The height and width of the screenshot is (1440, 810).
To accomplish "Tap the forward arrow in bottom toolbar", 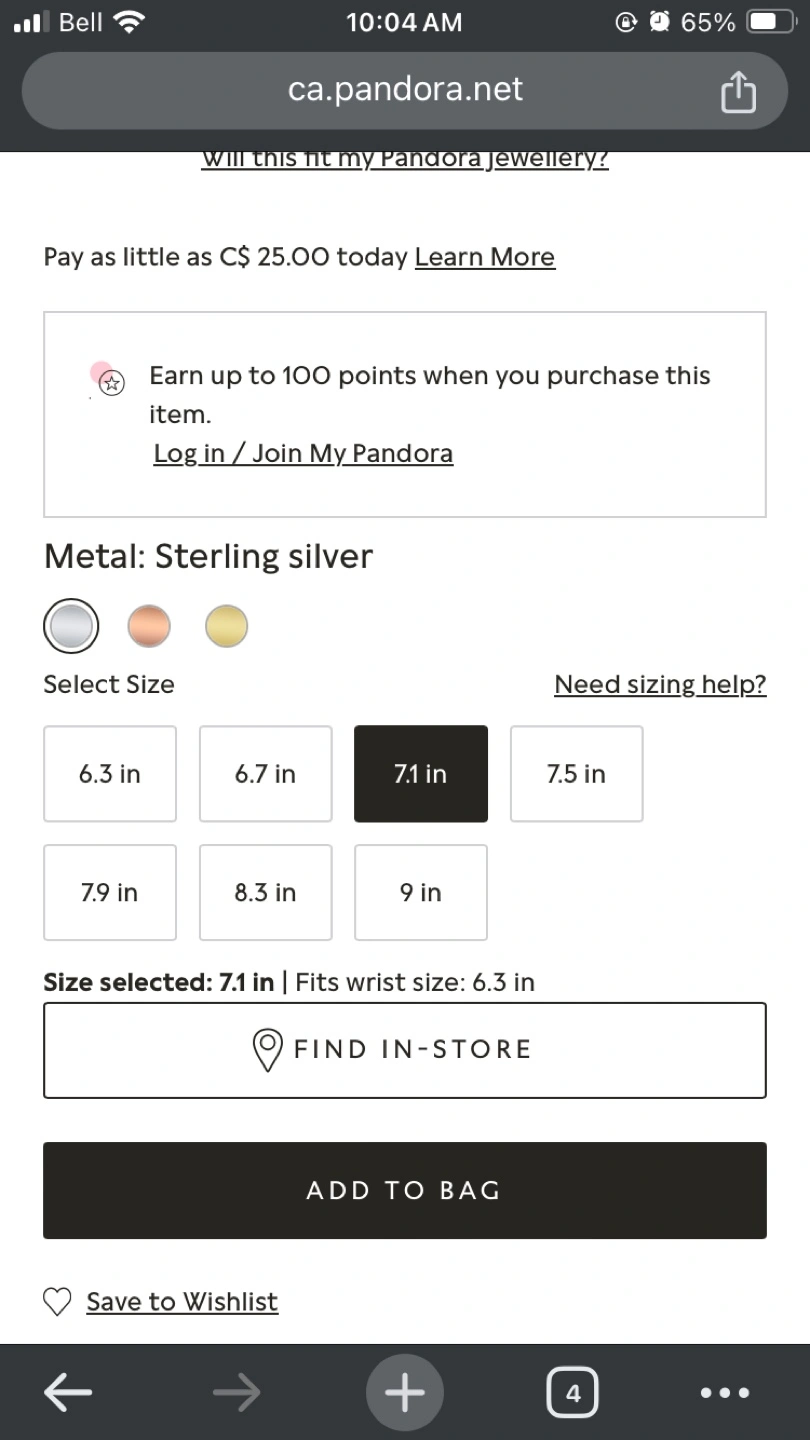I will [x=237, y=1392].
